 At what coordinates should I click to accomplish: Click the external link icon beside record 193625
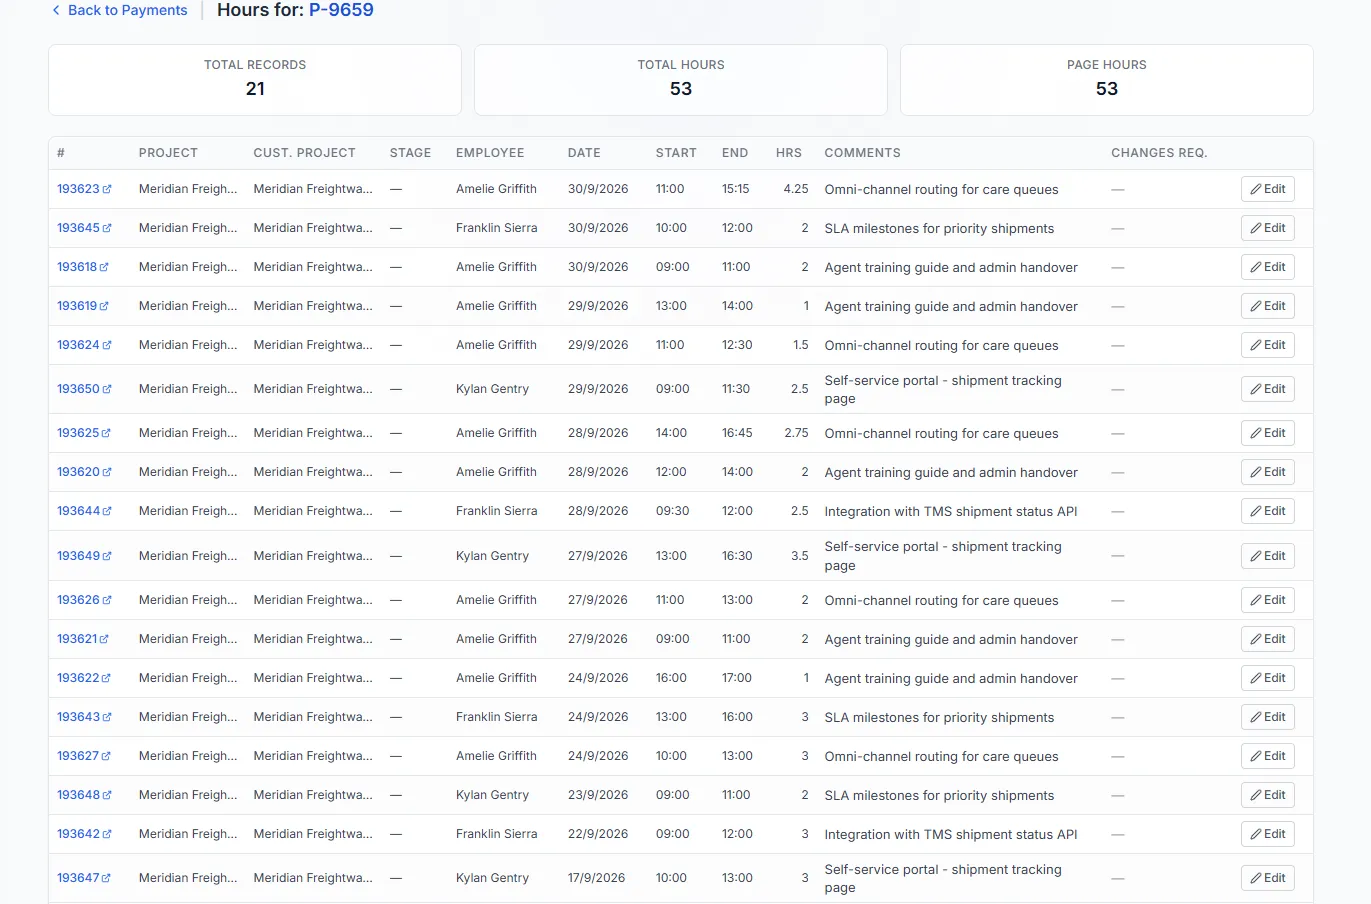pyautogui.click(x=106, y=433)
